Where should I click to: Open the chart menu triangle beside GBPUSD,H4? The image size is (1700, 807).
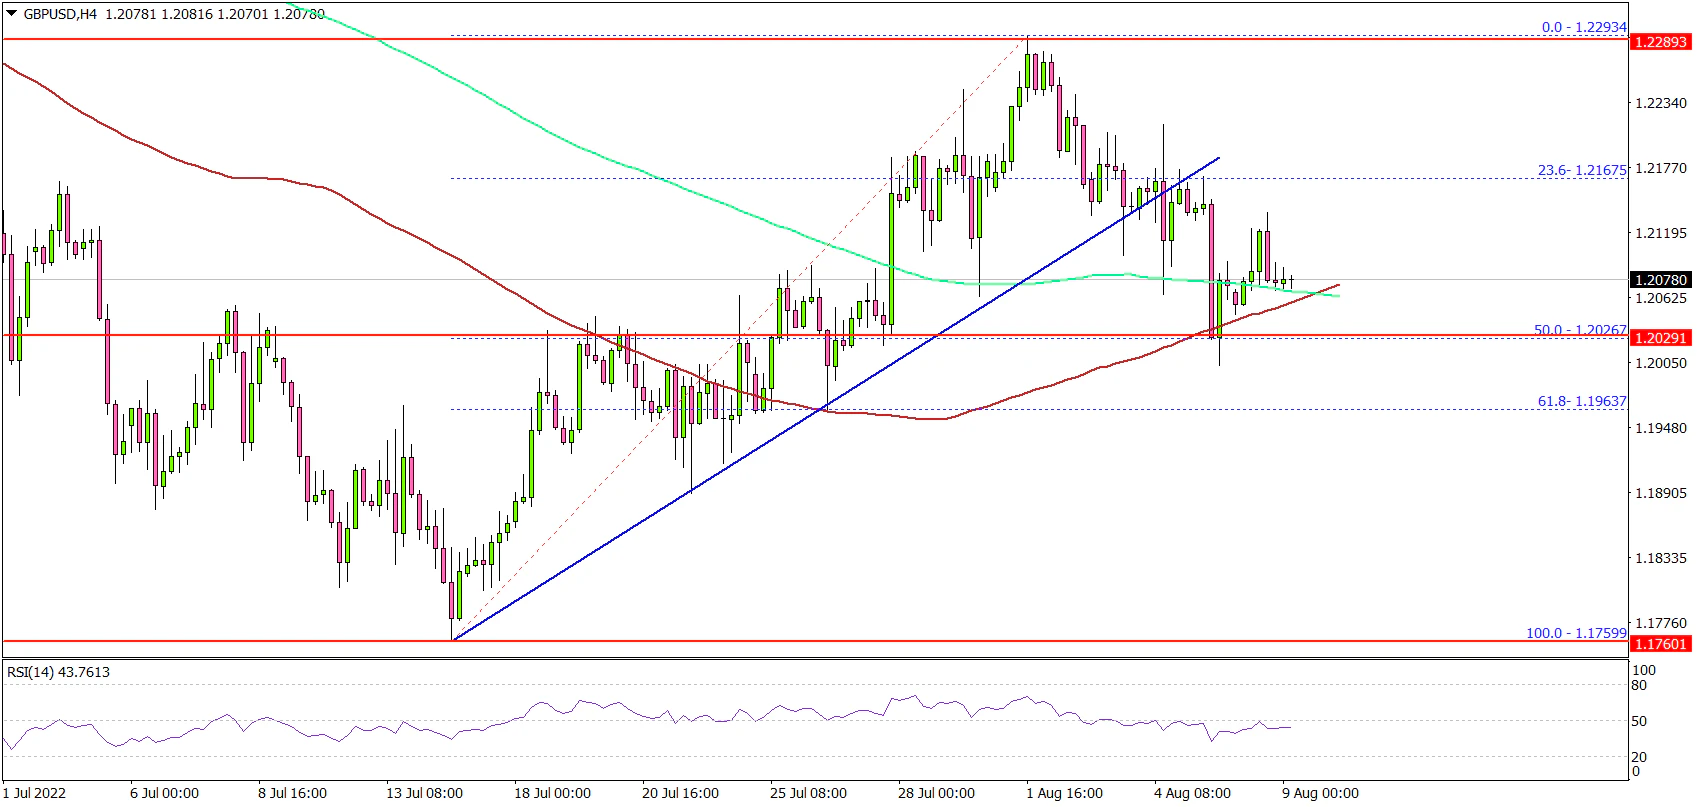[11, 15]
